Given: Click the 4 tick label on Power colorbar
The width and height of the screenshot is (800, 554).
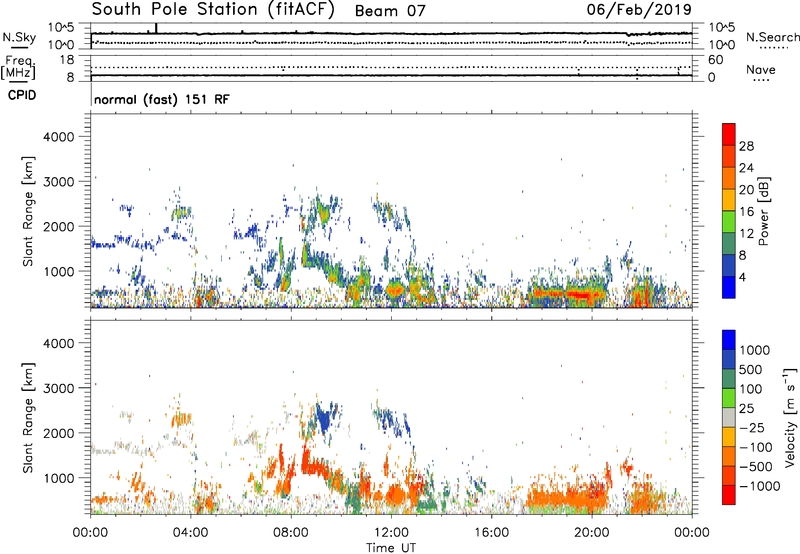Looking at the screenshot, I should click(x=743, y=277).
